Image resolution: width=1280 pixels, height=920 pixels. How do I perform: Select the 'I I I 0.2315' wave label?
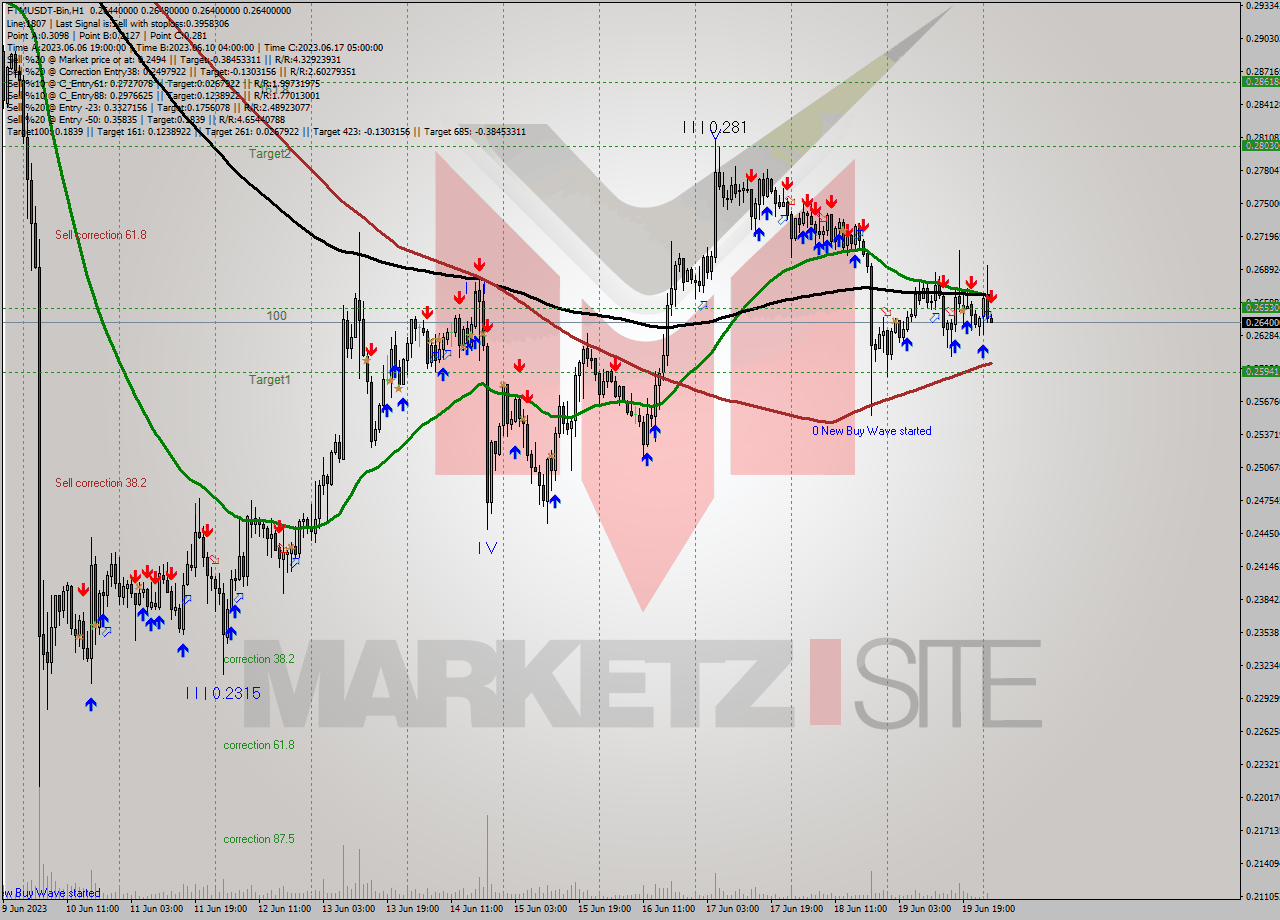tap(223, 693)
